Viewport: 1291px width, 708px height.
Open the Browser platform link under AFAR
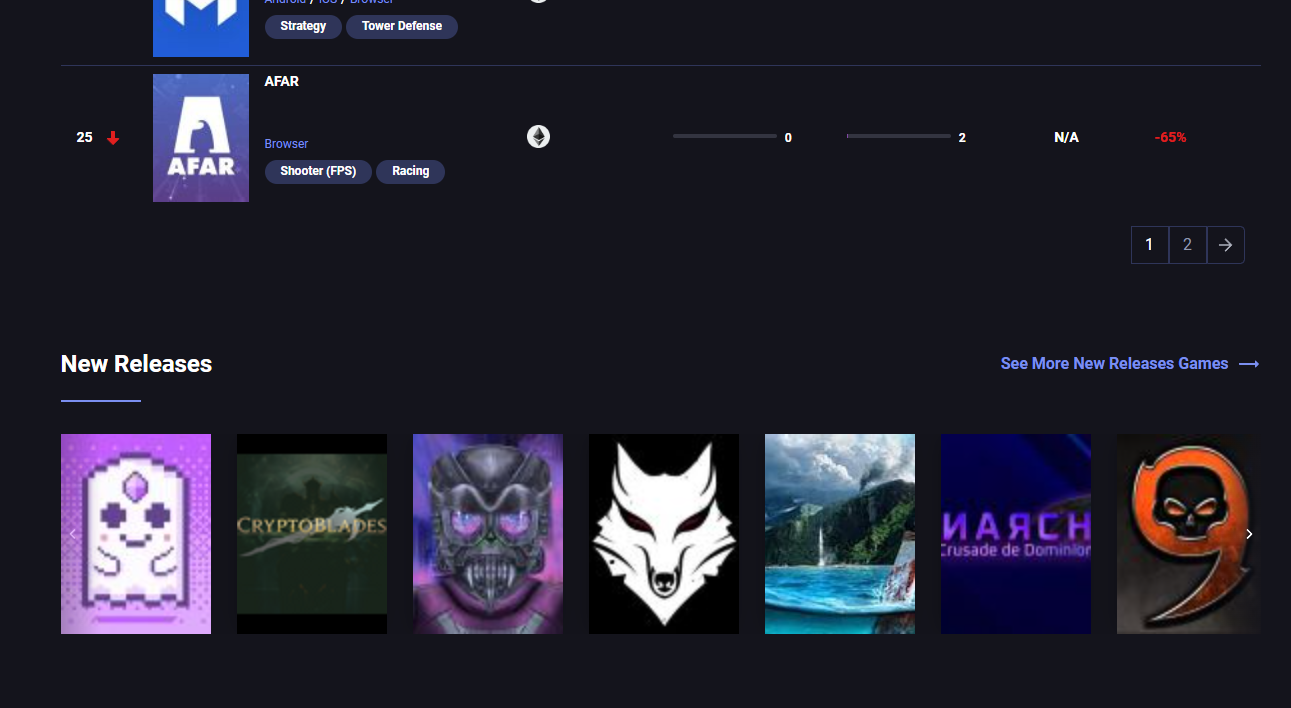(286, 143)
